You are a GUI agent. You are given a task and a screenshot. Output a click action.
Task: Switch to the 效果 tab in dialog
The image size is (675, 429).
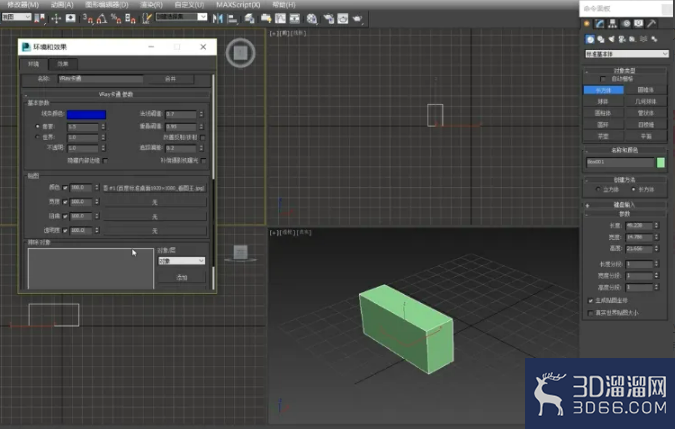pos(63,64)
